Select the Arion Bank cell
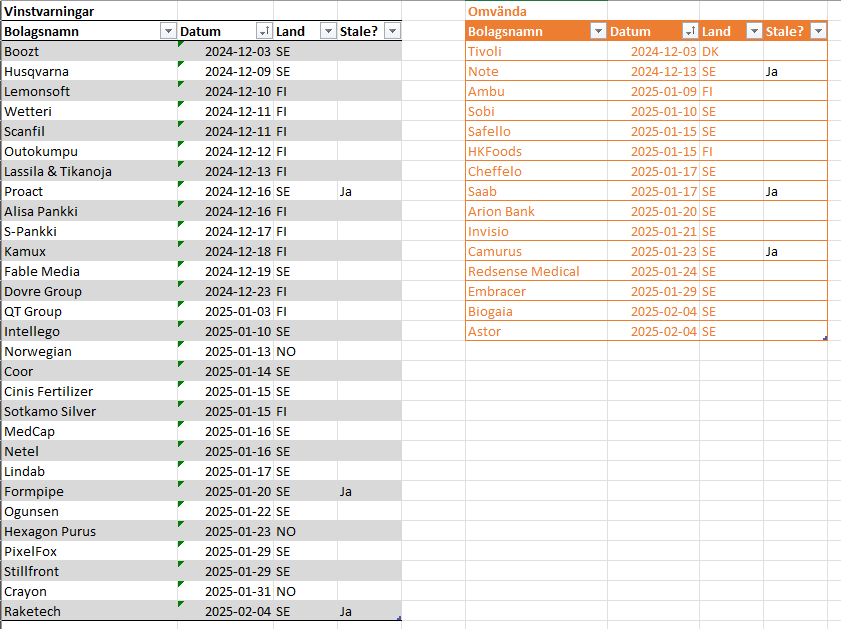The image size is (841, 629). (536, 211)
